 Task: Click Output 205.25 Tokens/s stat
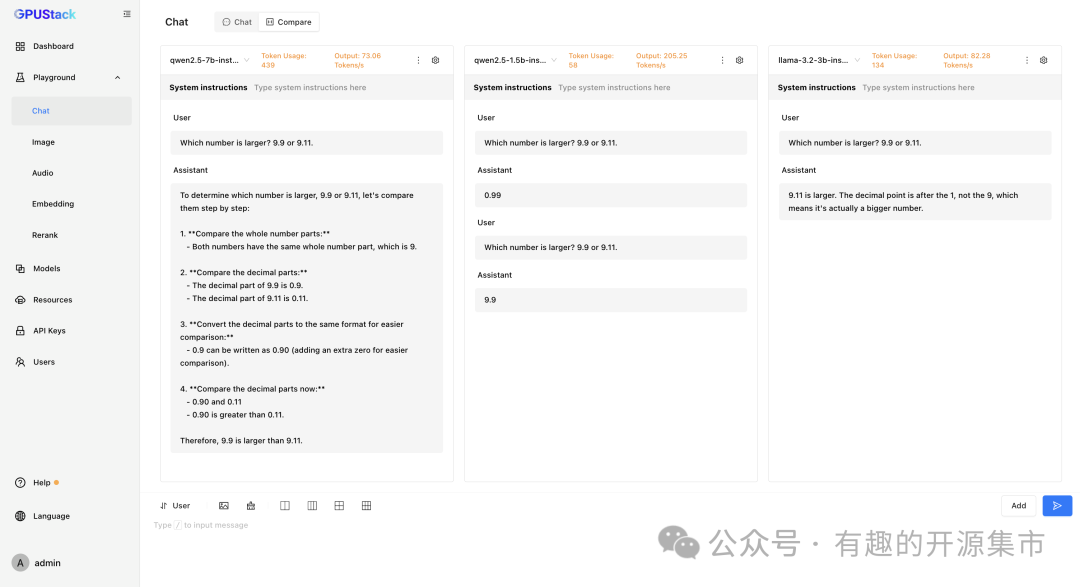pyautogui.click(x=661, y=60)
